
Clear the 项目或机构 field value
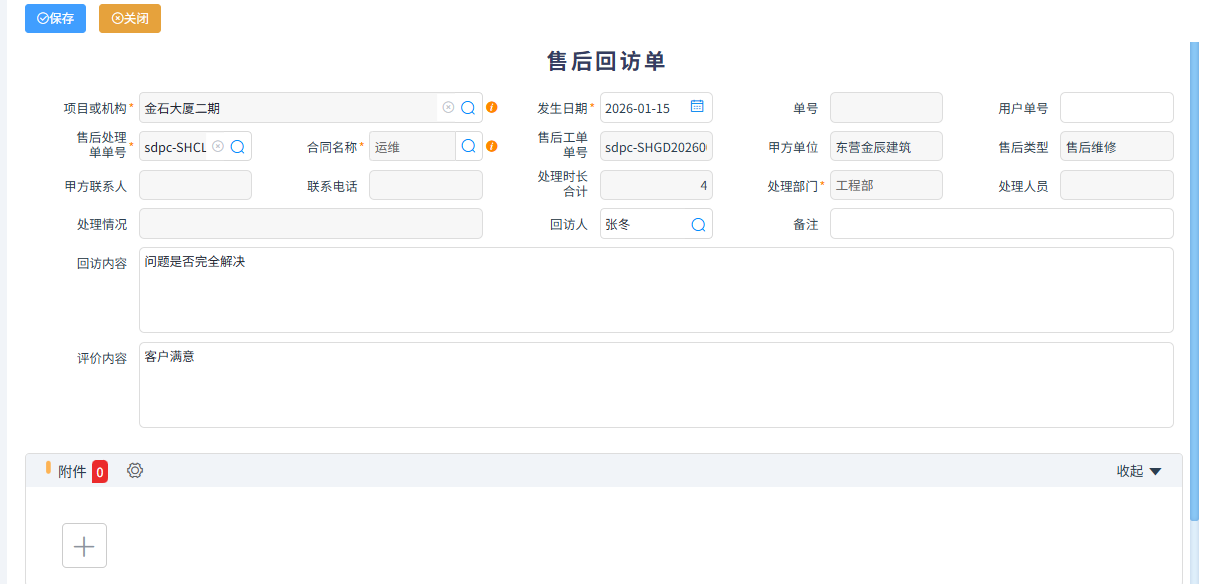448,108
